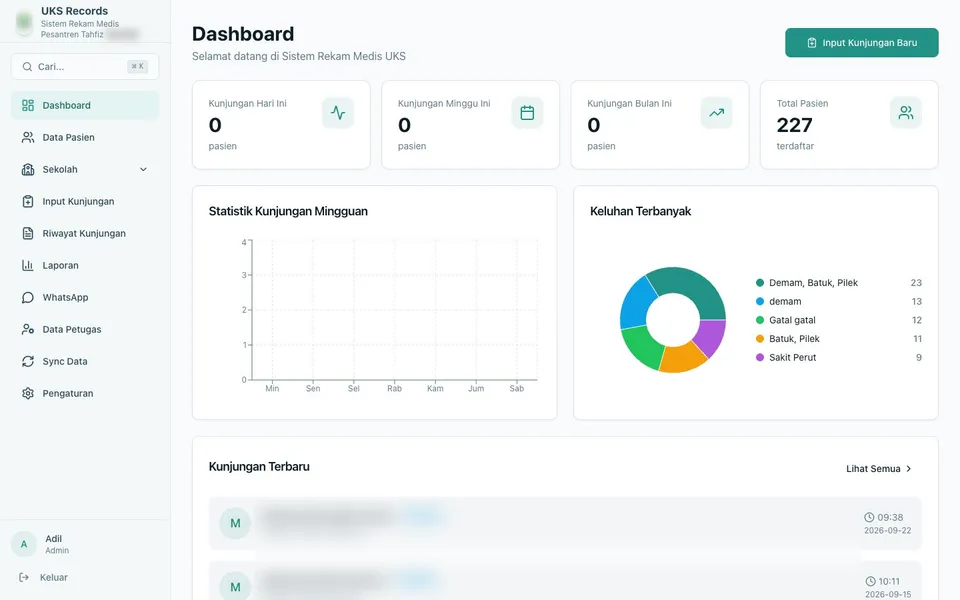Open the Lihat Semua link
Viewport: 960px width, 600px height.
[879, 469]
